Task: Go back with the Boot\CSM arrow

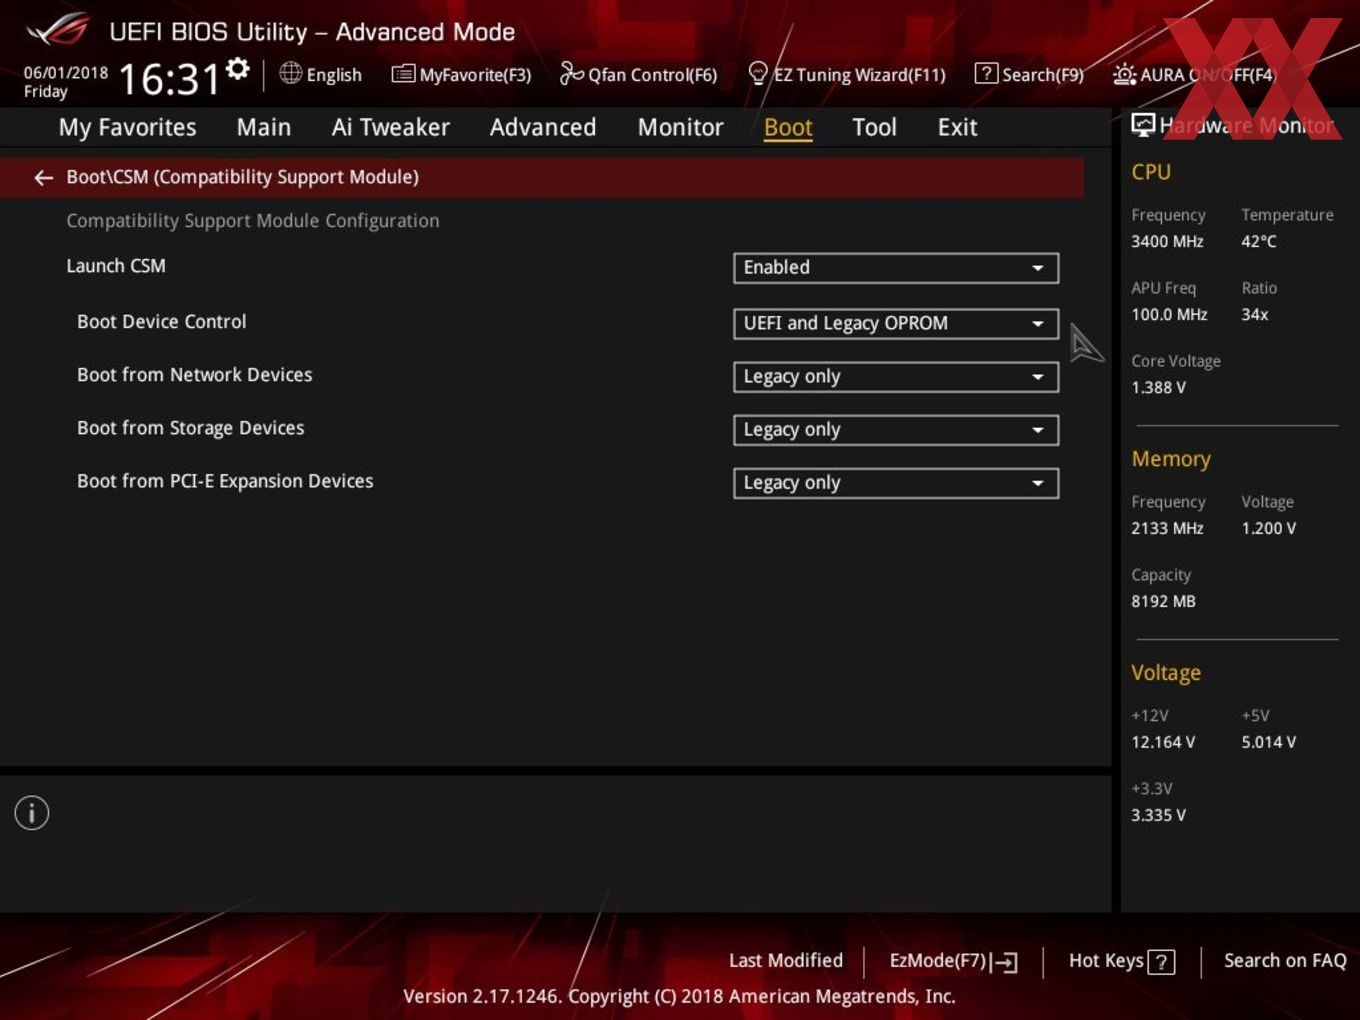Action: tap(43, 177)
